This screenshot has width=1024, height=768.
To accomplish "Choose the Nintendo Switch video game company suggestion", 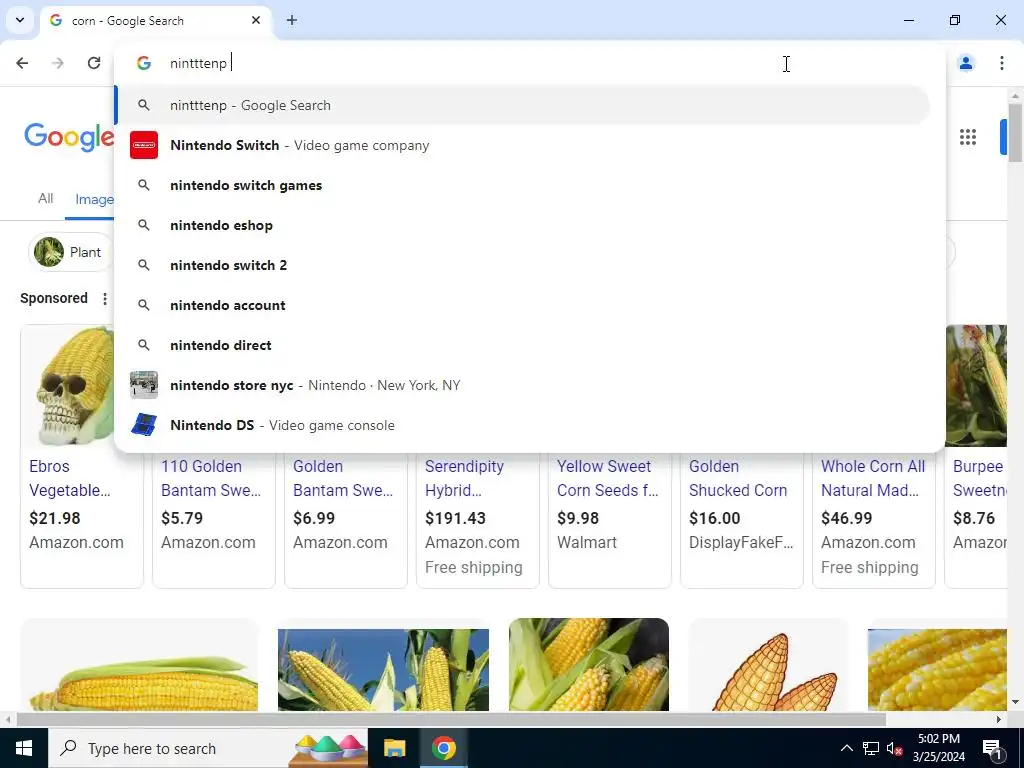I will [522, 145].
